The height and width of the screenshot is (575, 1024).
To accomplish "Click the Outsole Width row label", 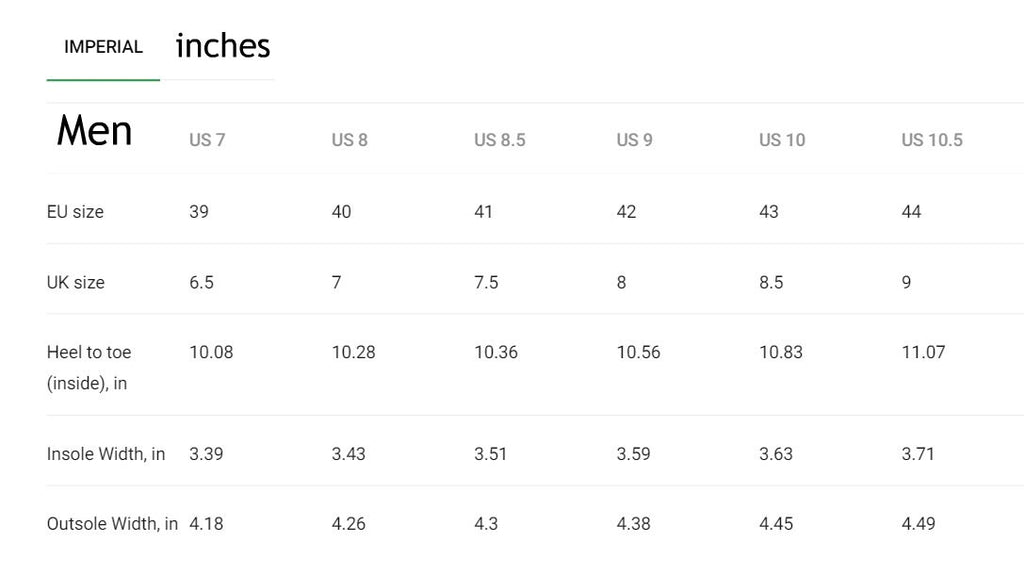I will pos(112,524).
